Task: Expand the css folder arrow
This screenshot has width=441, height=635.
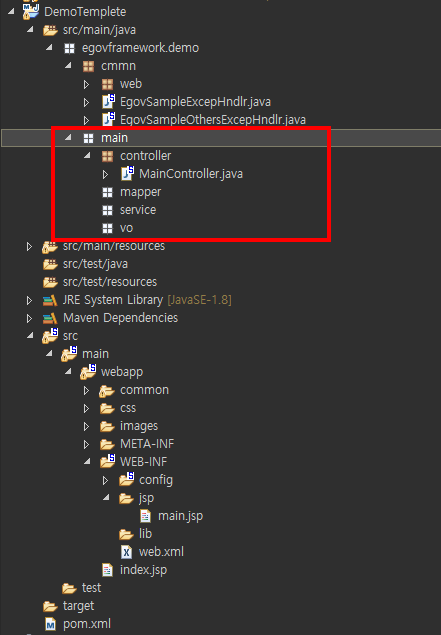Action: click(x=86, y=408)
